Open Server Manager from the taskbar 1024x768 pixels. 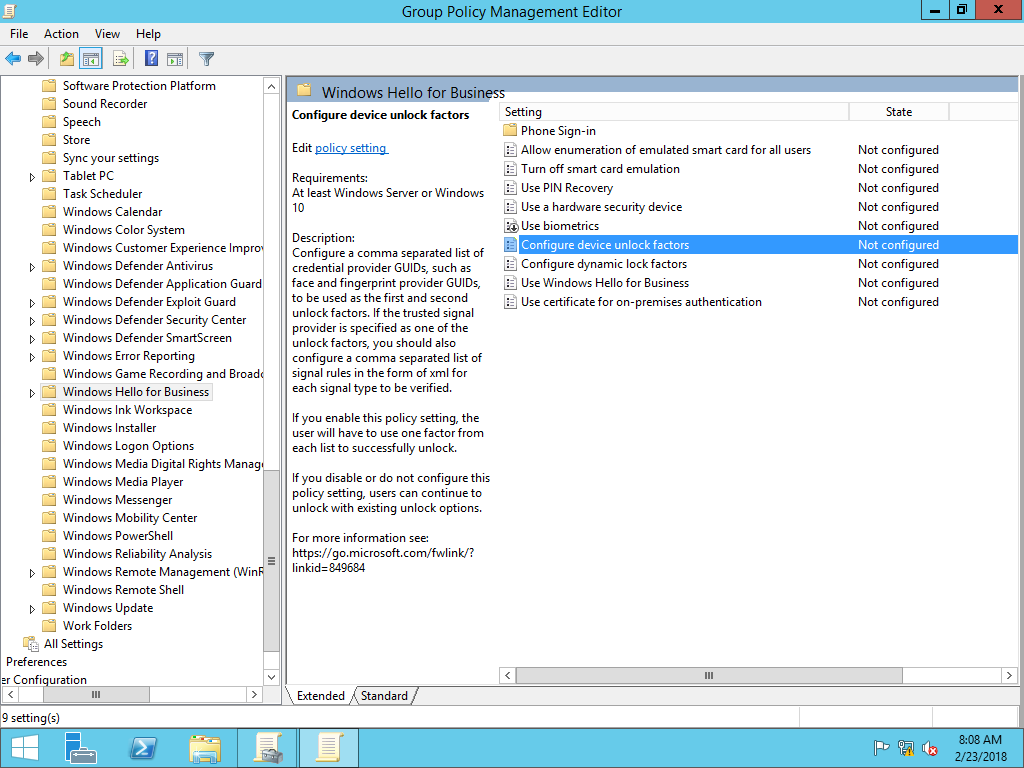point(80,748)
